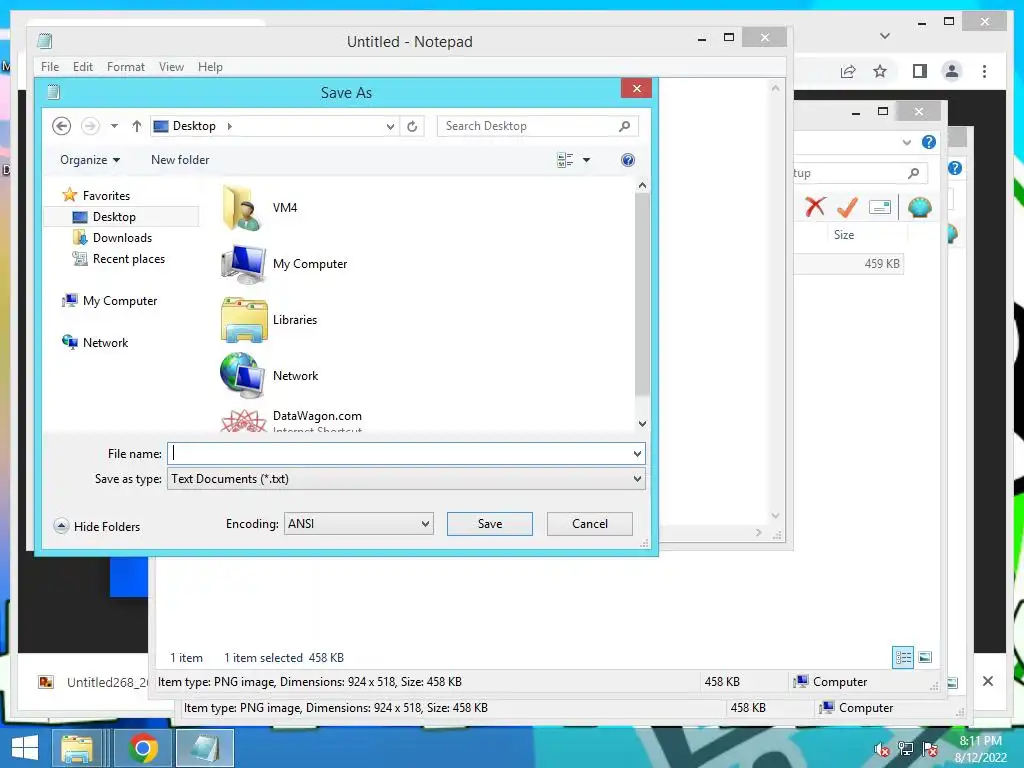
Task: Switch to Notepad on the taskbar
Action: tap(205, 748)
